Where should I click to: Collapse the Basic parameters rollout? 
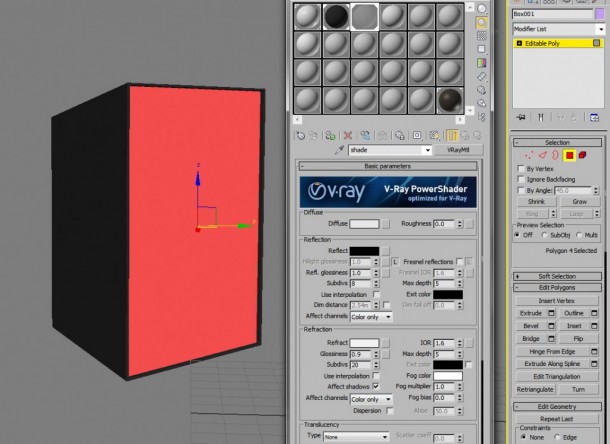(x=387, y=166)
